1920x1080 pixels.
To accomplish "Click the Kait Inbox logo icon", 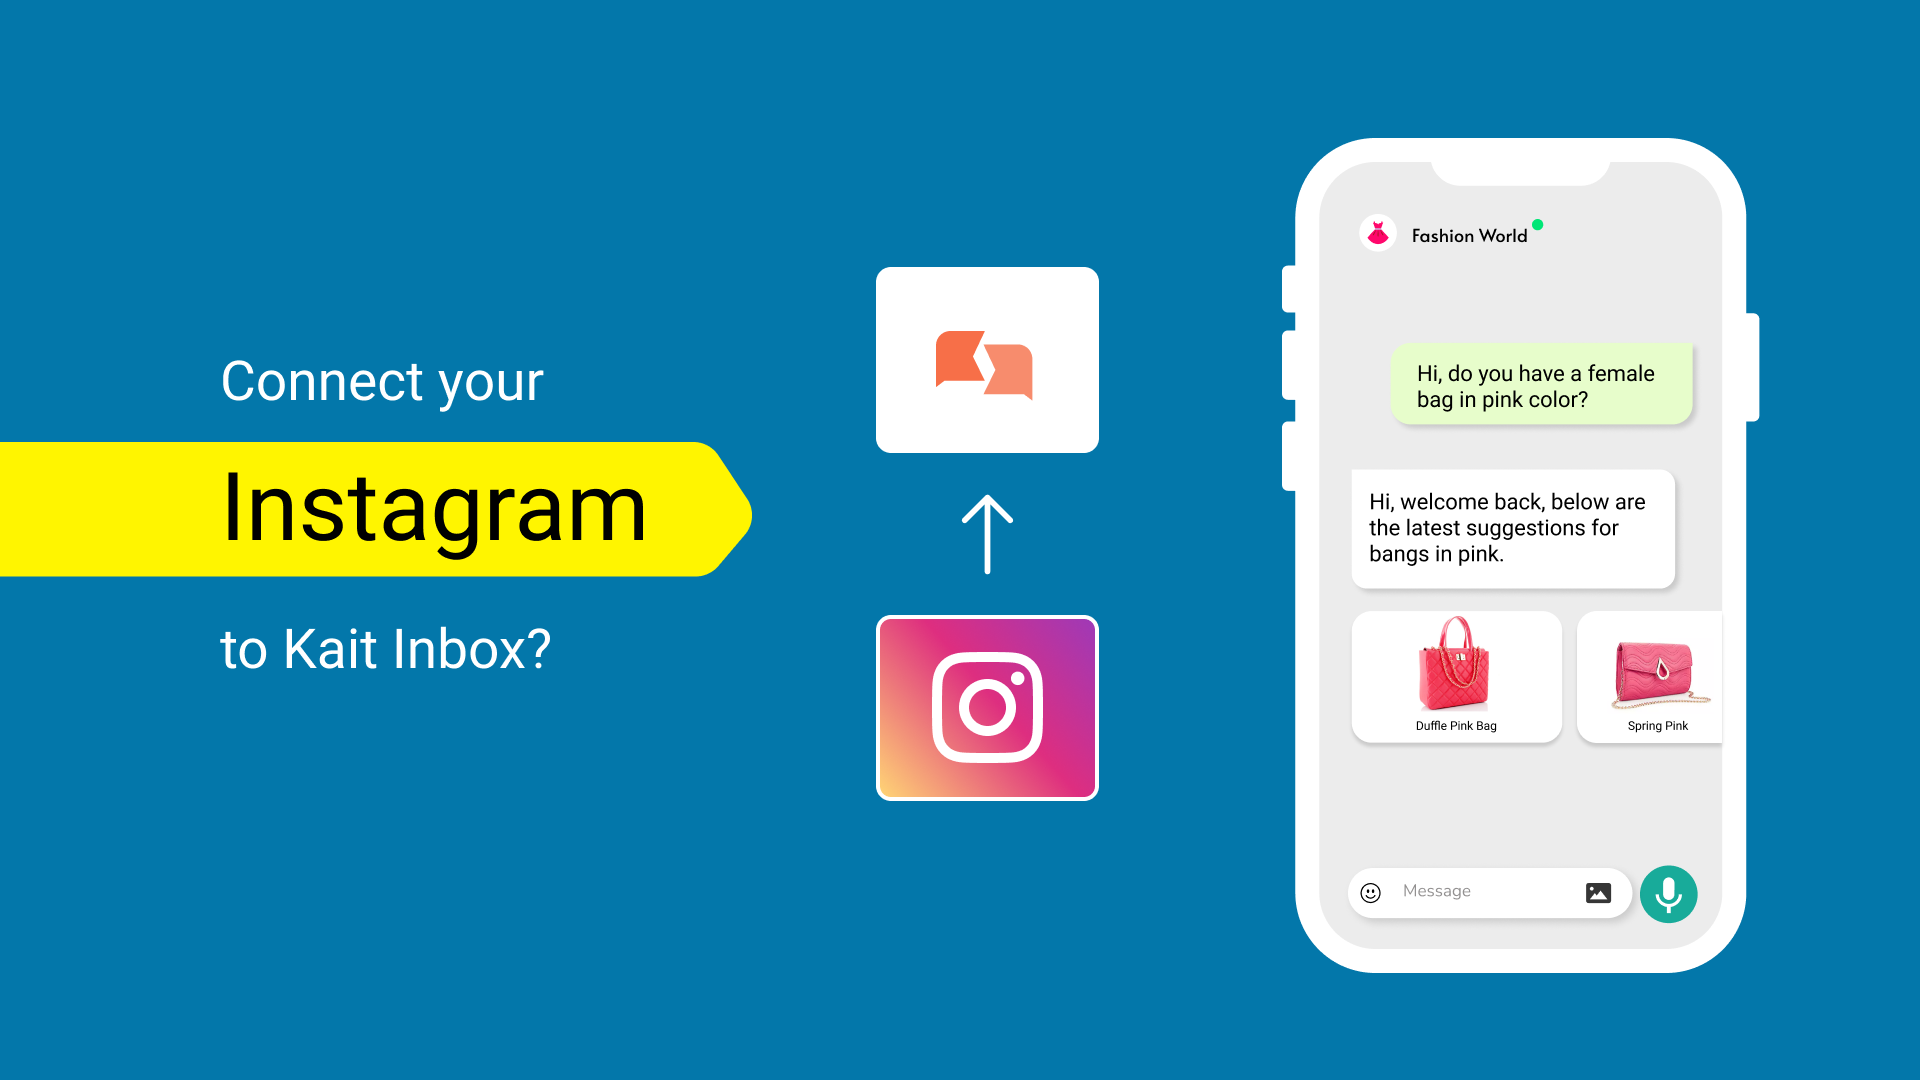I will point(988,361).
